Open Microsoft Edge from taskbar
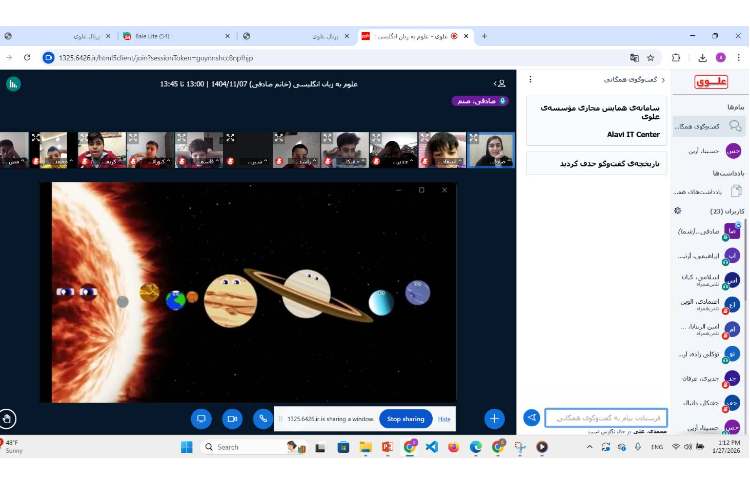 click(475, 447)
